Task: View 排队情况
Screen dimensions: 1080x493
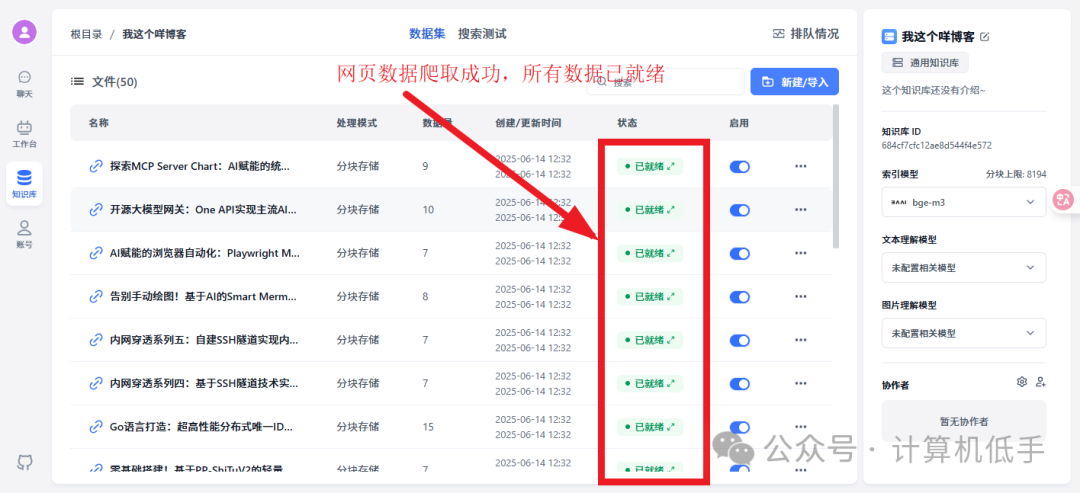Action: (806, 33)
